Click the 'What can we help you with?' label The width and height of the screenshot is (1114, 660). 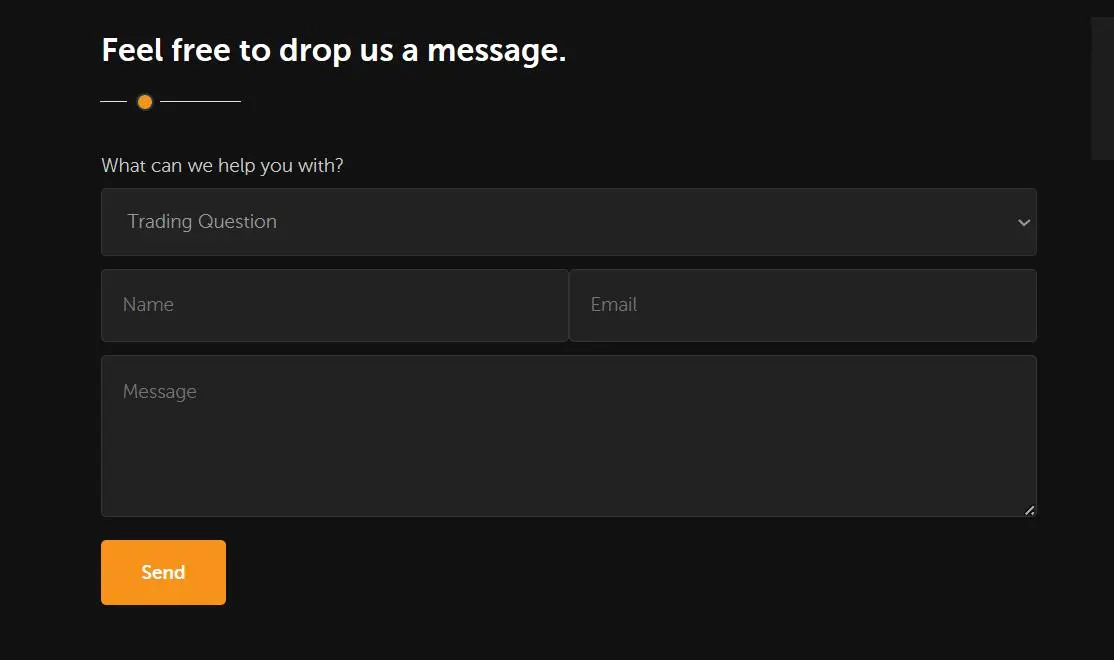point(222,166)
